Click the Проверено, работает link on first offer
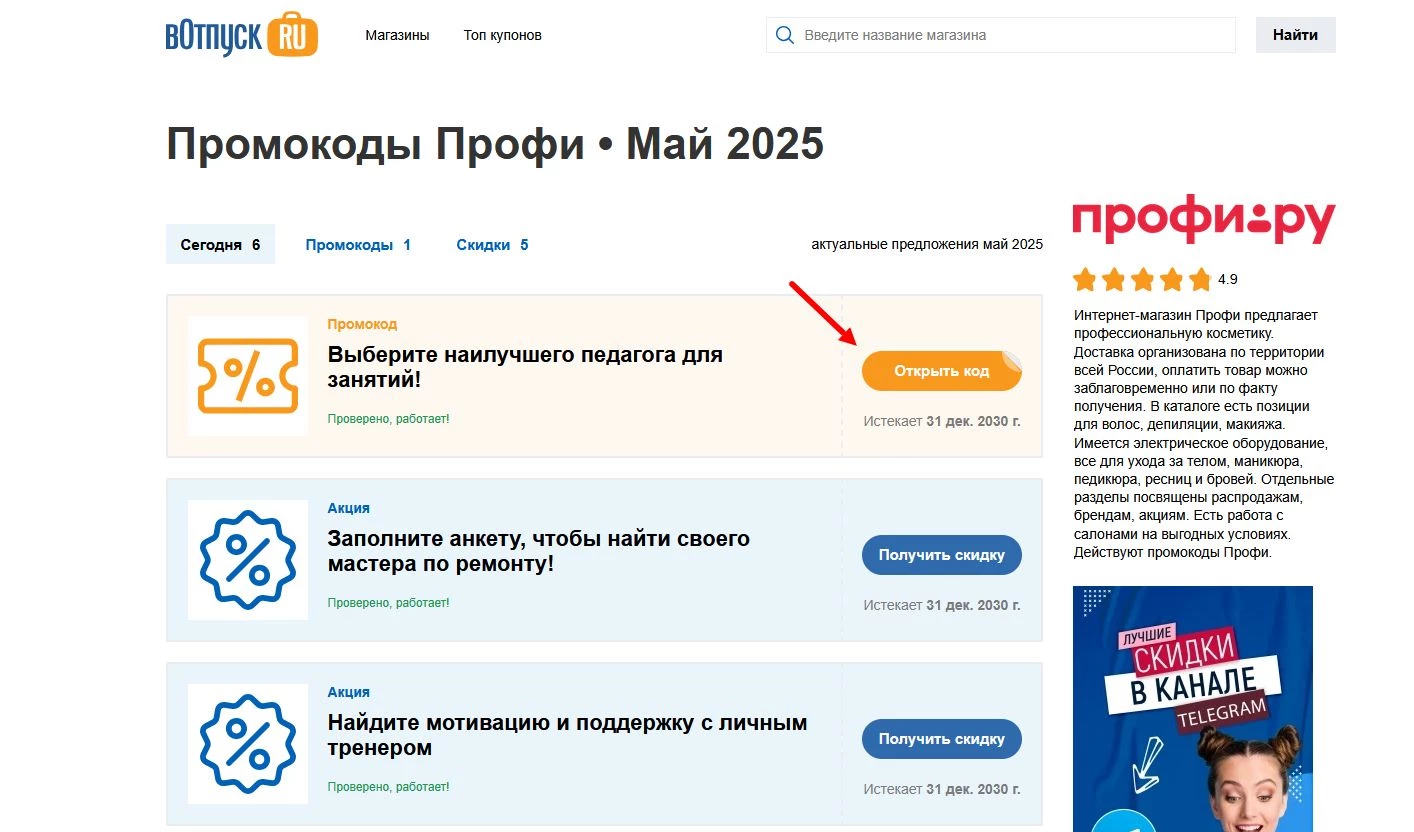The image size is (1414, 832). tap(388, 419)
